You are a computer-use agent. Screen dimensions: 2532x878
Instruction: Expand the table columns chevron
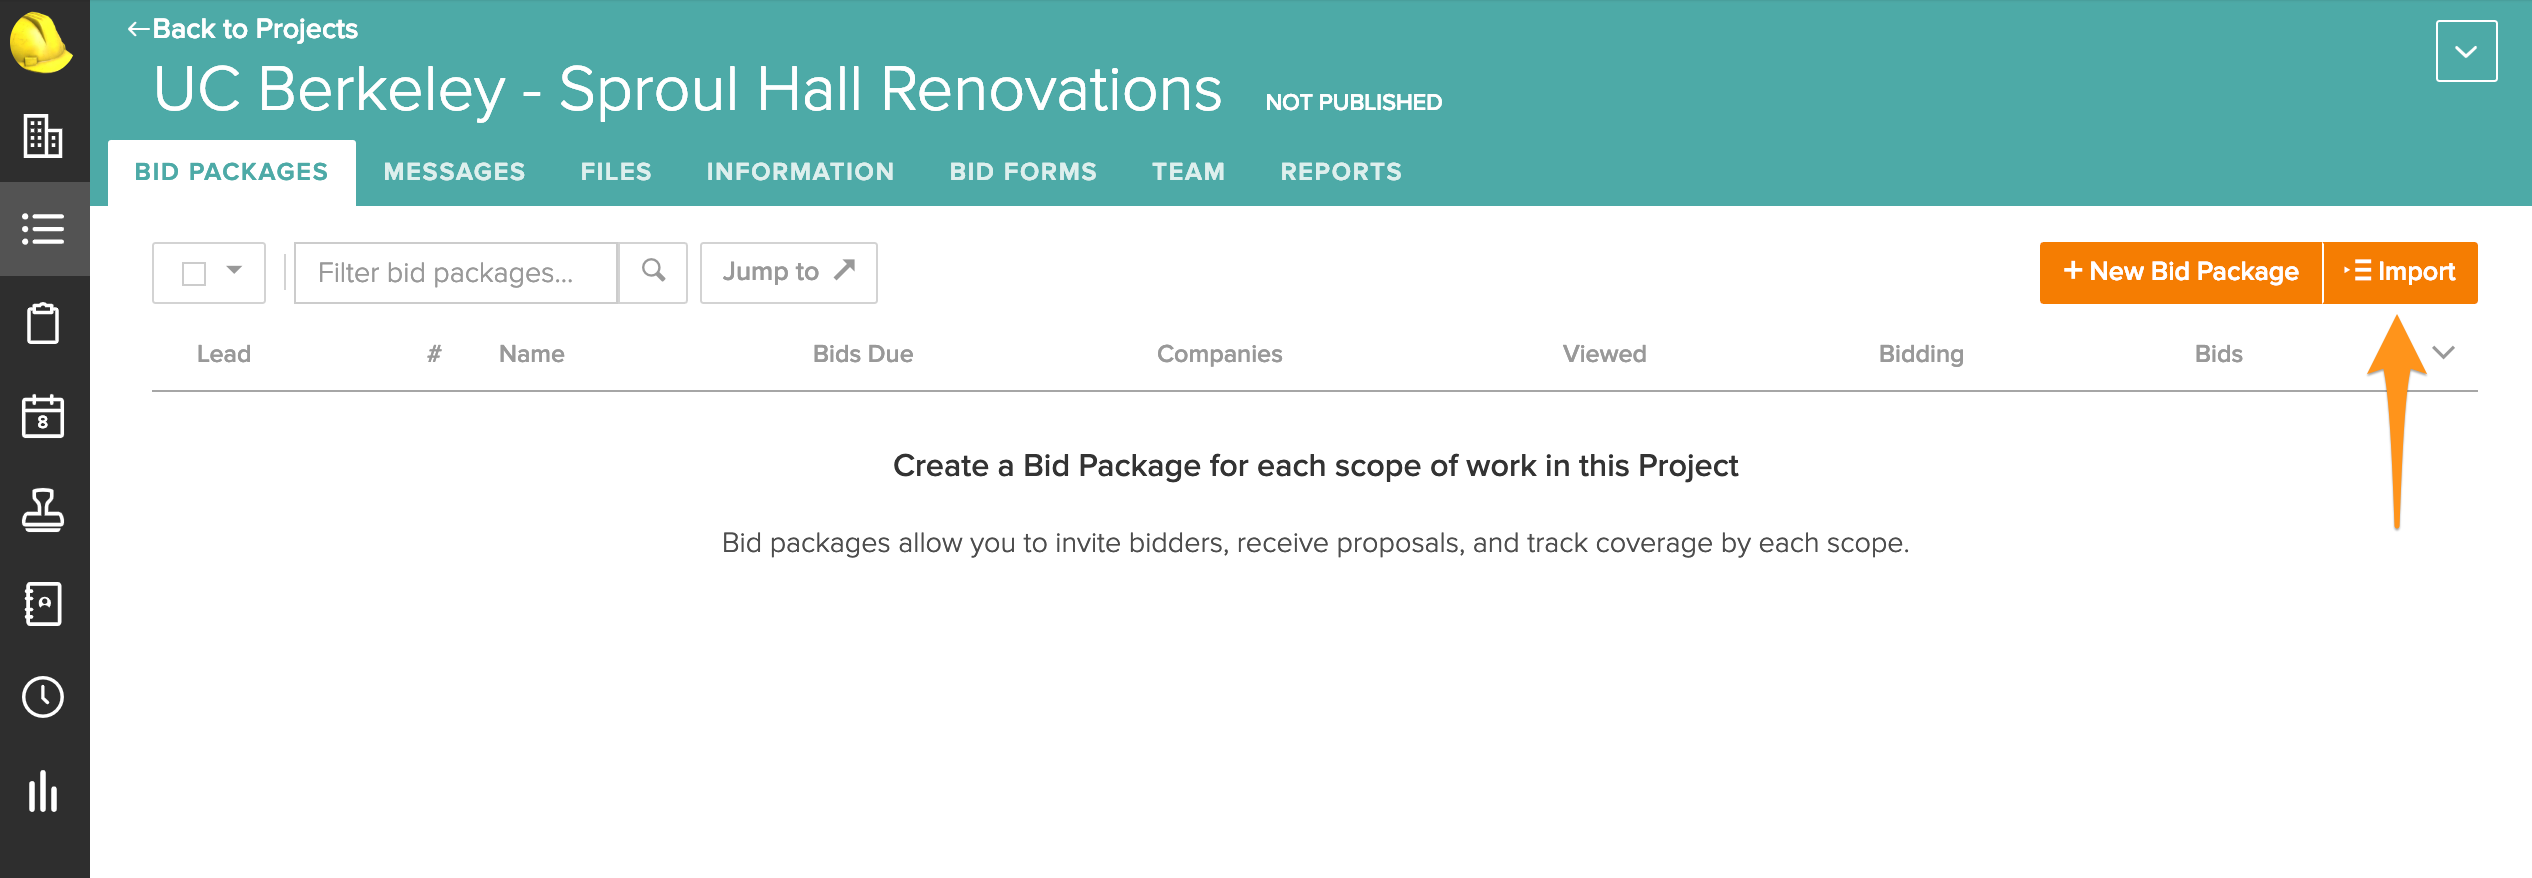(2444, 353)
